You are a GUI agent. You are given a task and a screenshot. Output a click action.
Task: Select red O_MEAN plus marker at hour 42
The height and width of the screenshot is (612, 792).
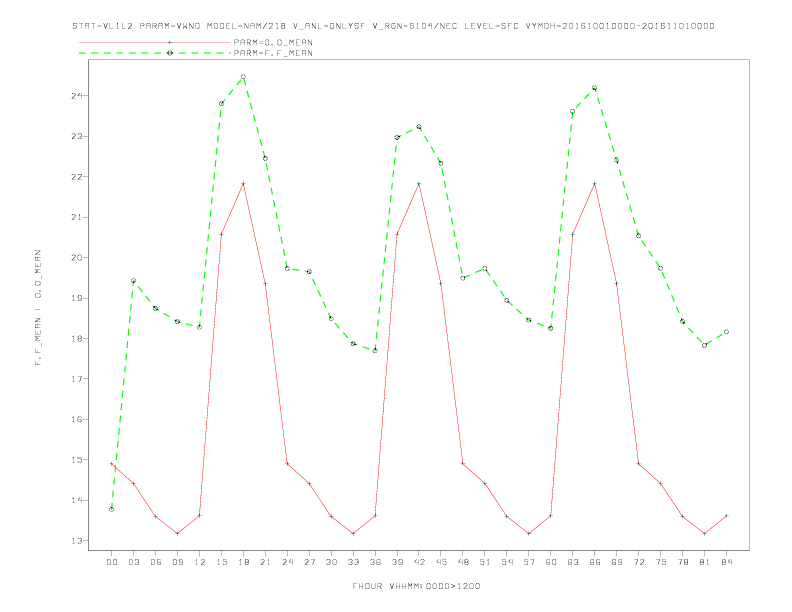[x=419, y=184]
